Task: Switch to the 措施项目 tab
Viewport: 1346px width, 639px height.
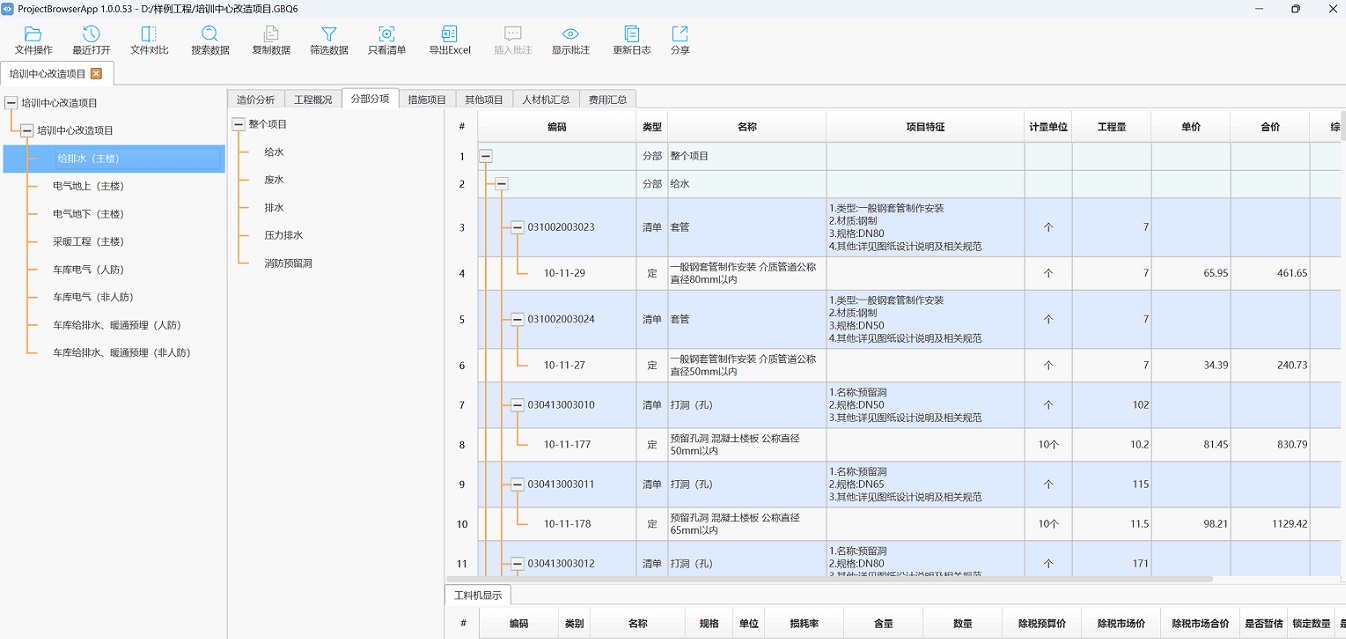Action: pos(427,99)
